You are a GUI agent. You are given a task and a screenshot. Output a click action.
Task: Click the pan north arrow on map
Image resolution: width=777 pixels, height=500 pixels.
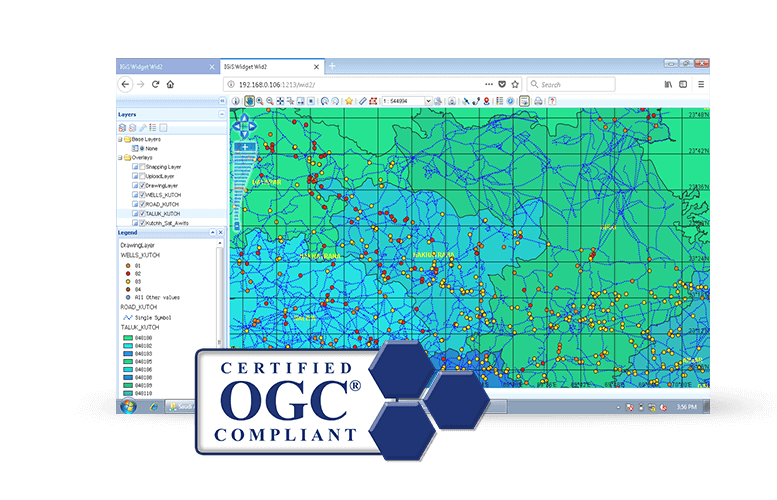pyautogui.click(x=244, y=118)
